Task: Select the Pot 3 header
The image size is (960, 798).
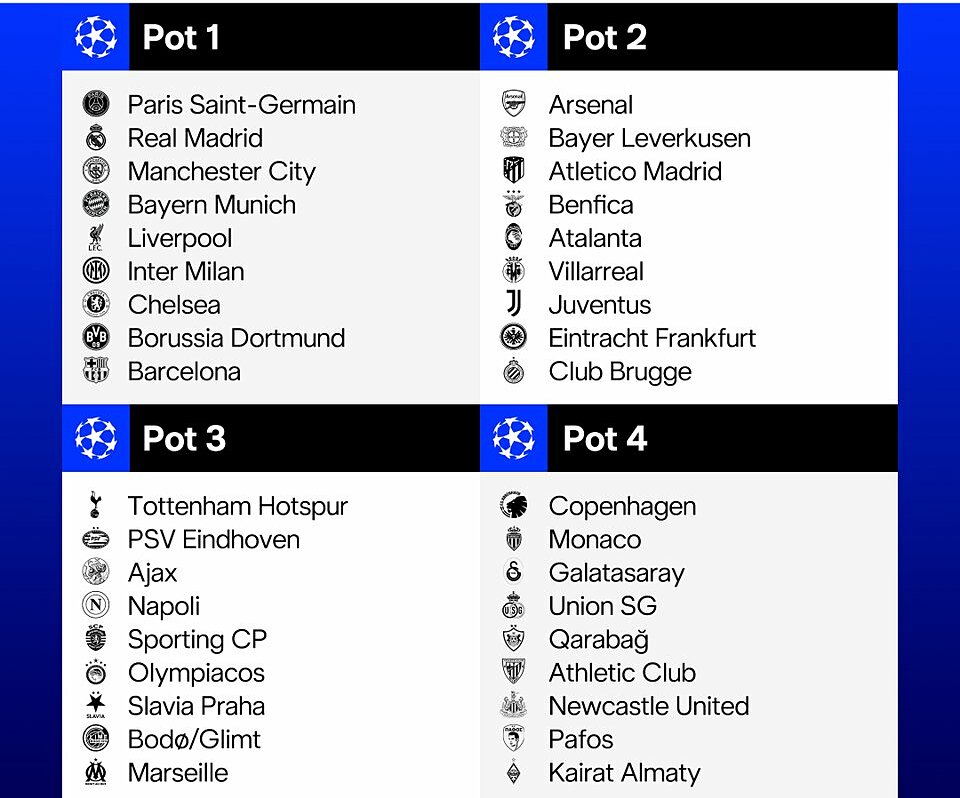Action: coord(184,438)
